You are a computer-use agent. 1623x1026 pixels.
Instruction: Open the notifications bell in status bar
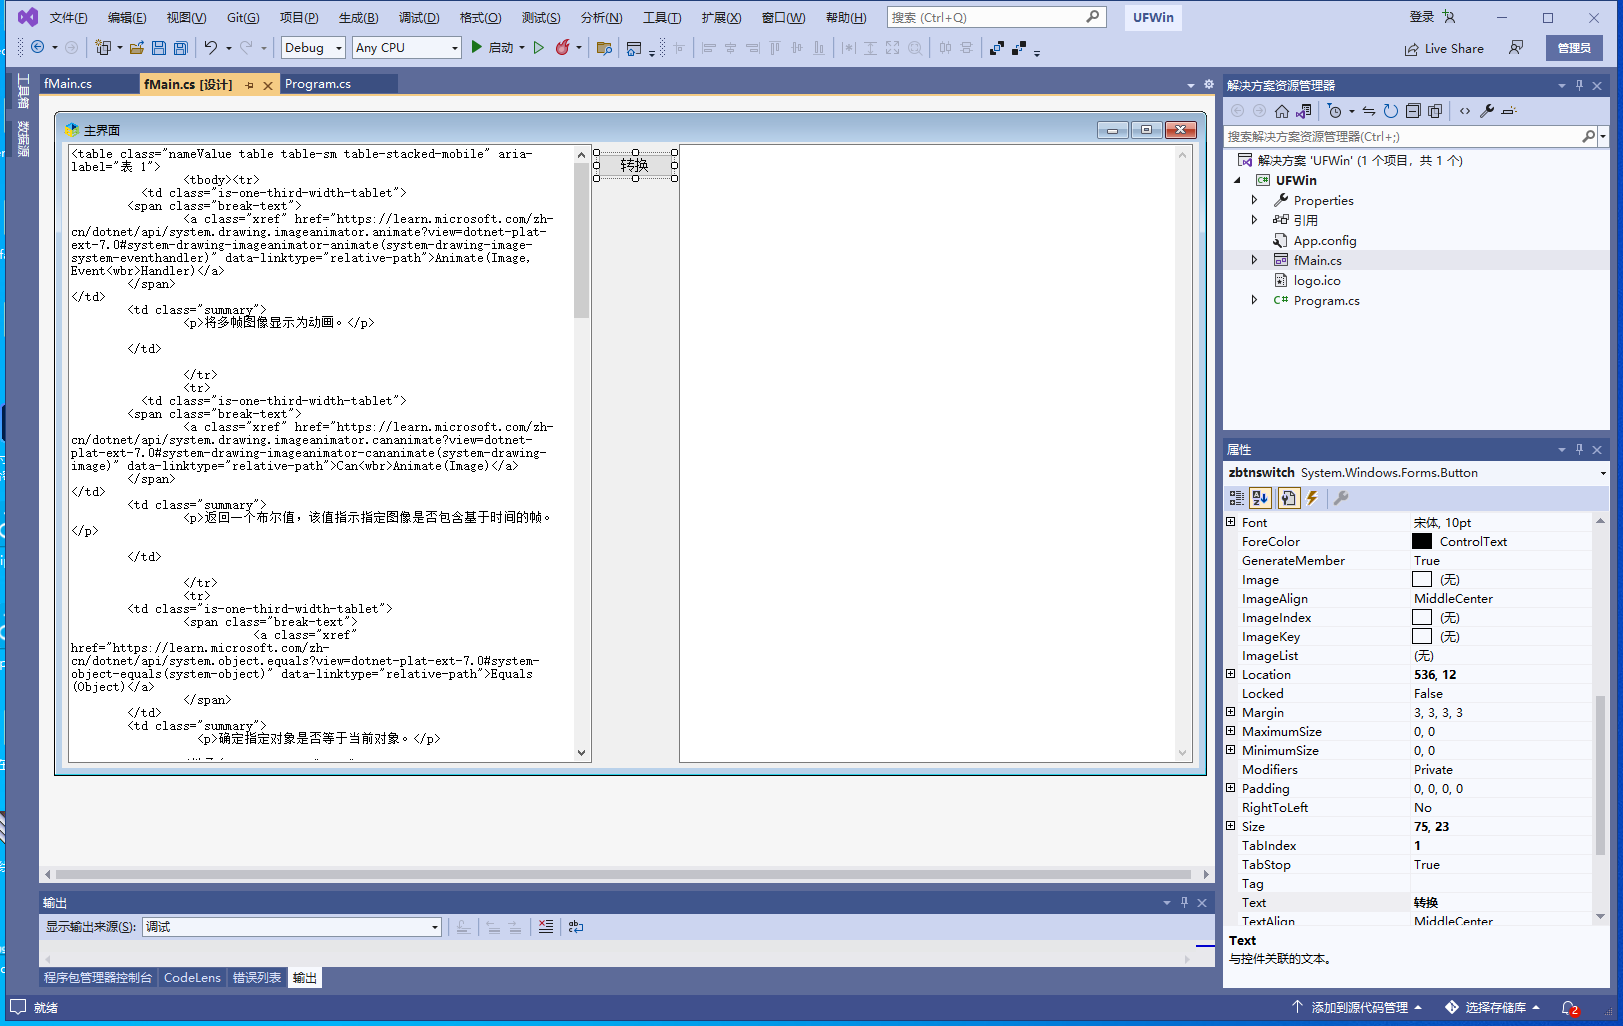pyautogui.click(x=1570, y=1008)
